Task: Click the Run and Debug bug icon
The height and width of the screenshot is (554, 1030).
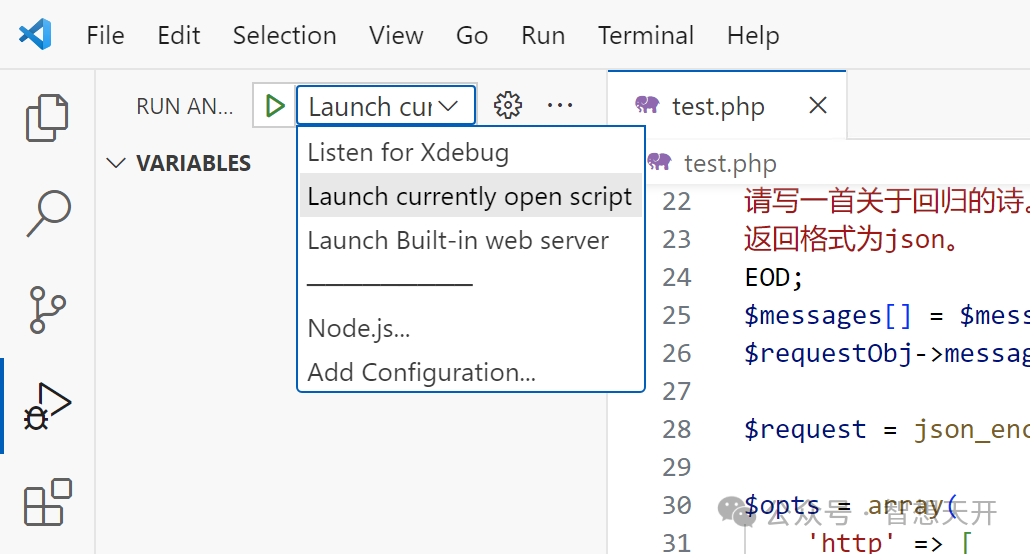Action: [x=47, y=407]
